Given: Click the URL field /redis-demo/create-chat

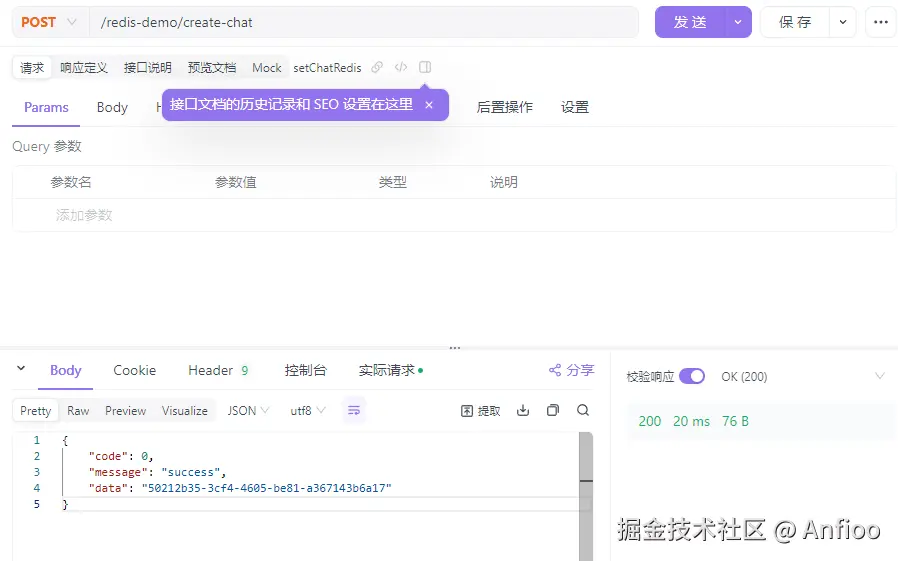Looking at the screenshot, I should pos(364,22).
